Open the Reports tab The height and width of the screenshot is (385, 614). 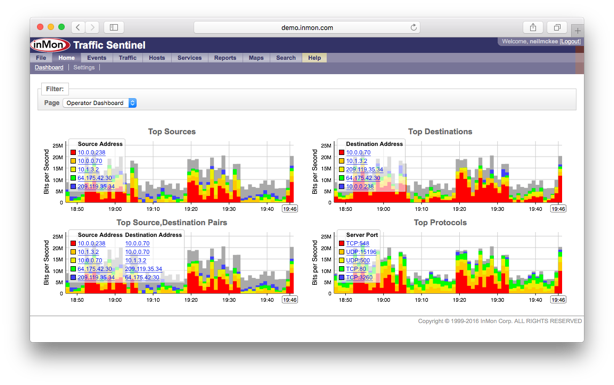(x=225, y=58)
